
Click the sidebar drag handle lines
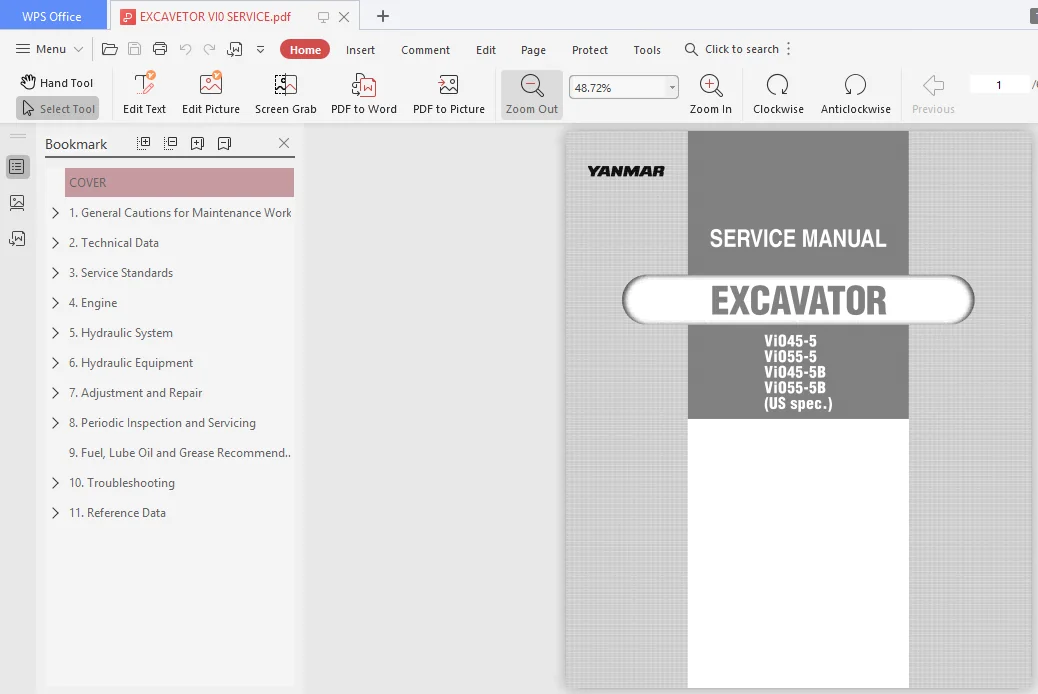[18, 136]
